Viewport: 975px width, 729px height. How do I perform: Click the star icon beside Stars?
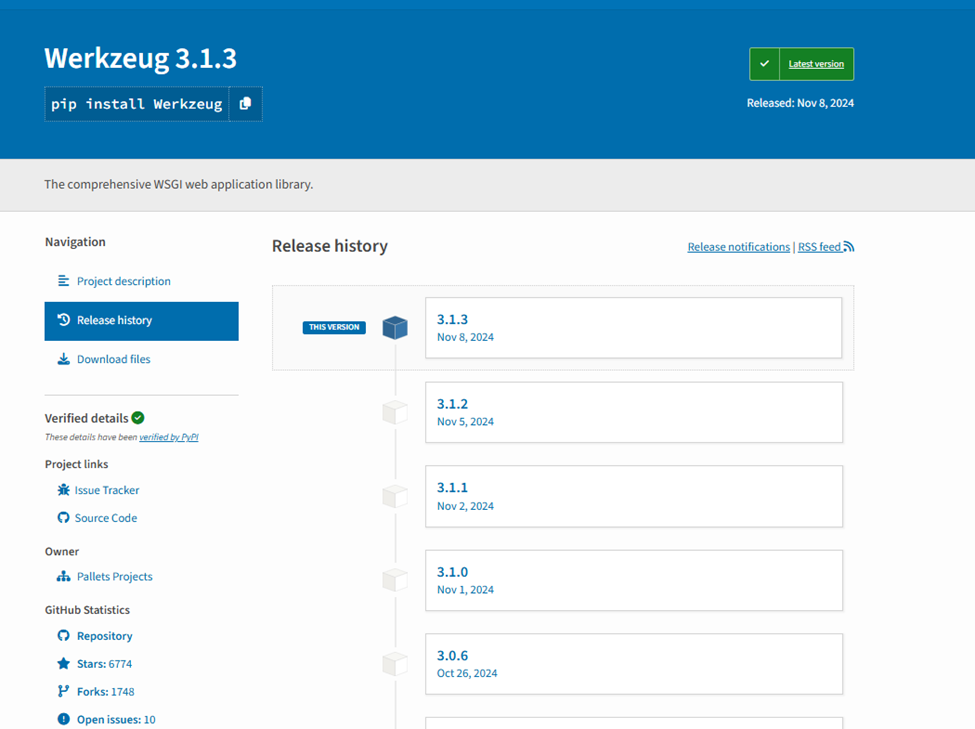point(63,663)
